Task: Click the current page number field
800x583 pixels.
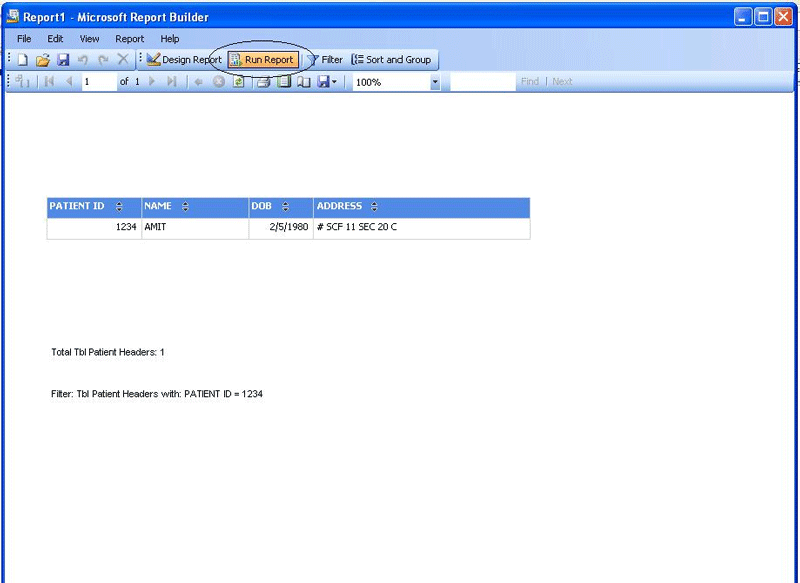Action: coord(99,82)
